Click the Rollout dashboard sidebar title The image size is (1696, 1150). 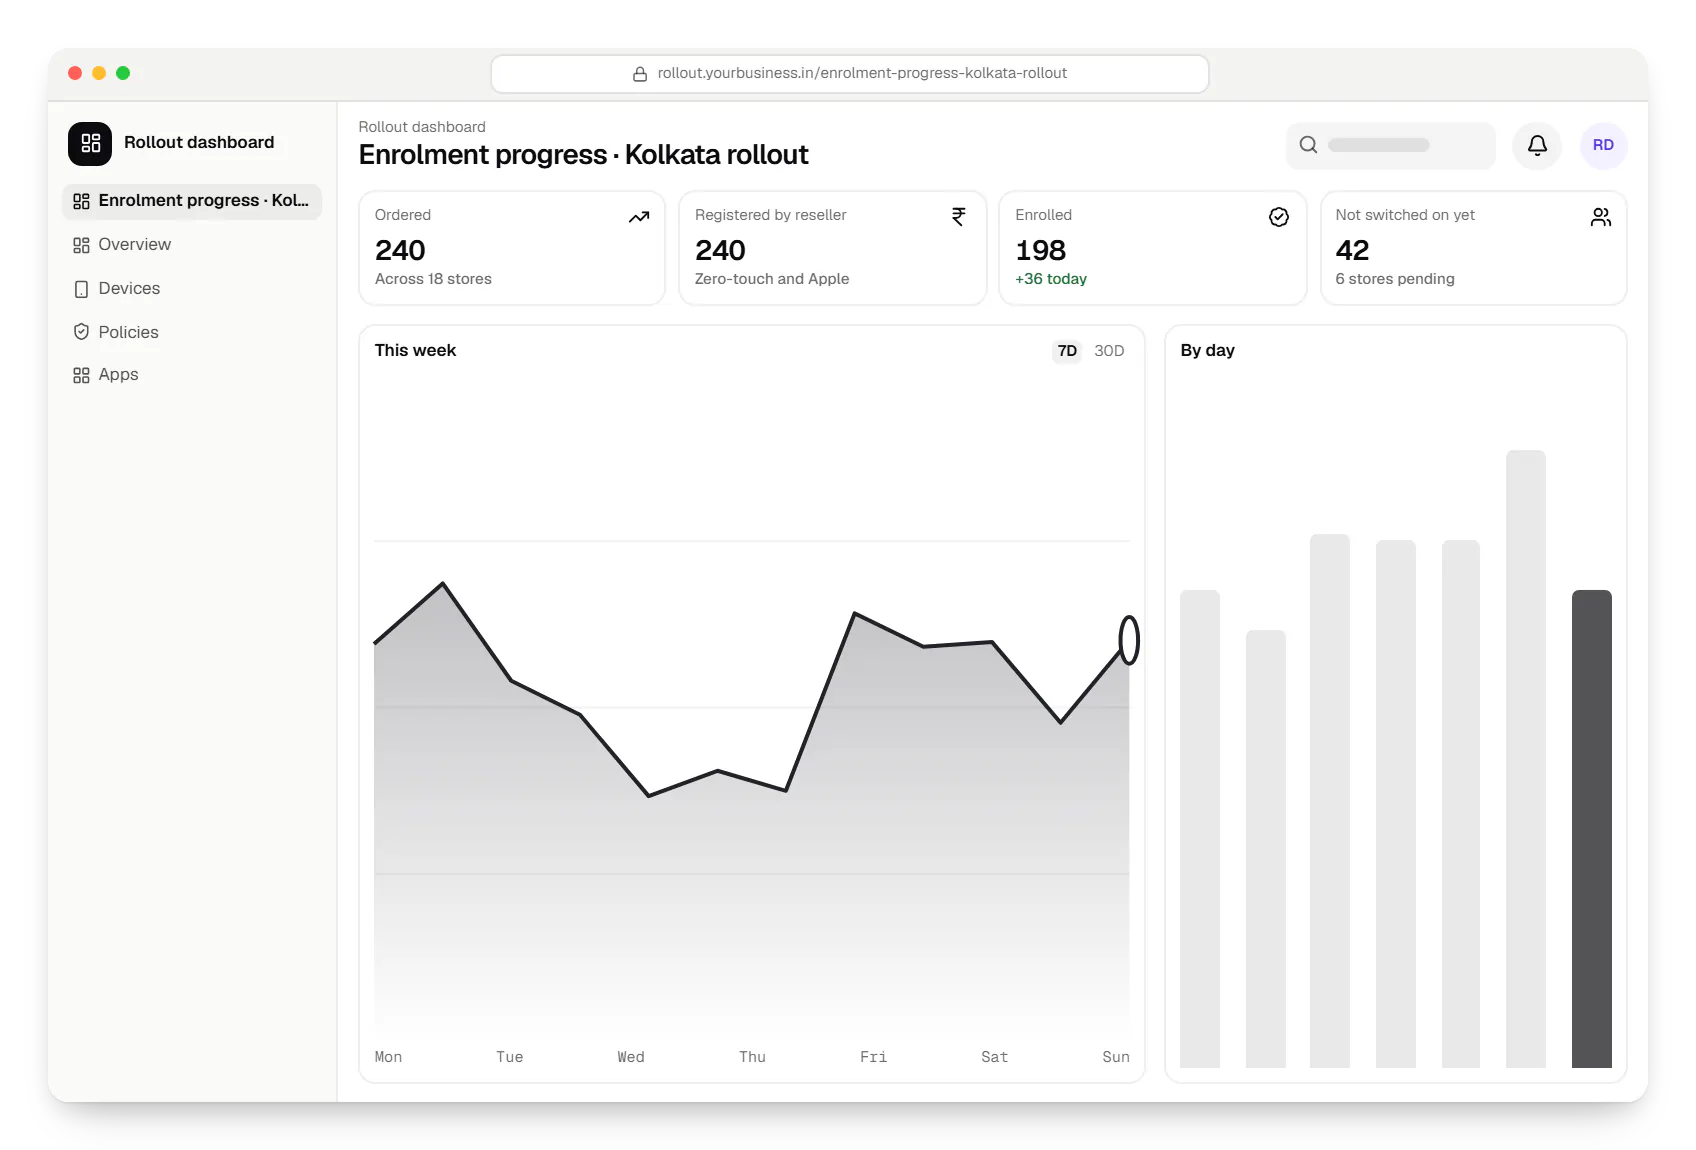199,143
